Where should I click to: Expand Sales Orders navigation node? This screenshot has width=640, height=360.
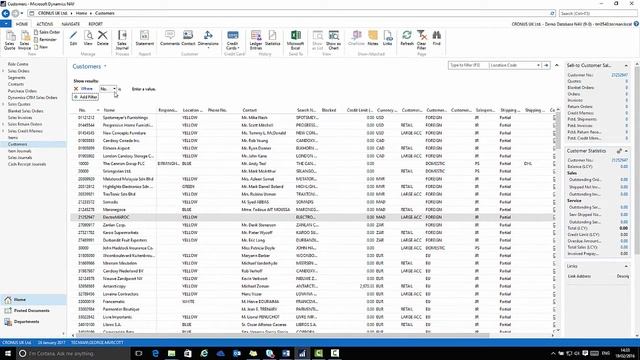(x=3, y=71)
